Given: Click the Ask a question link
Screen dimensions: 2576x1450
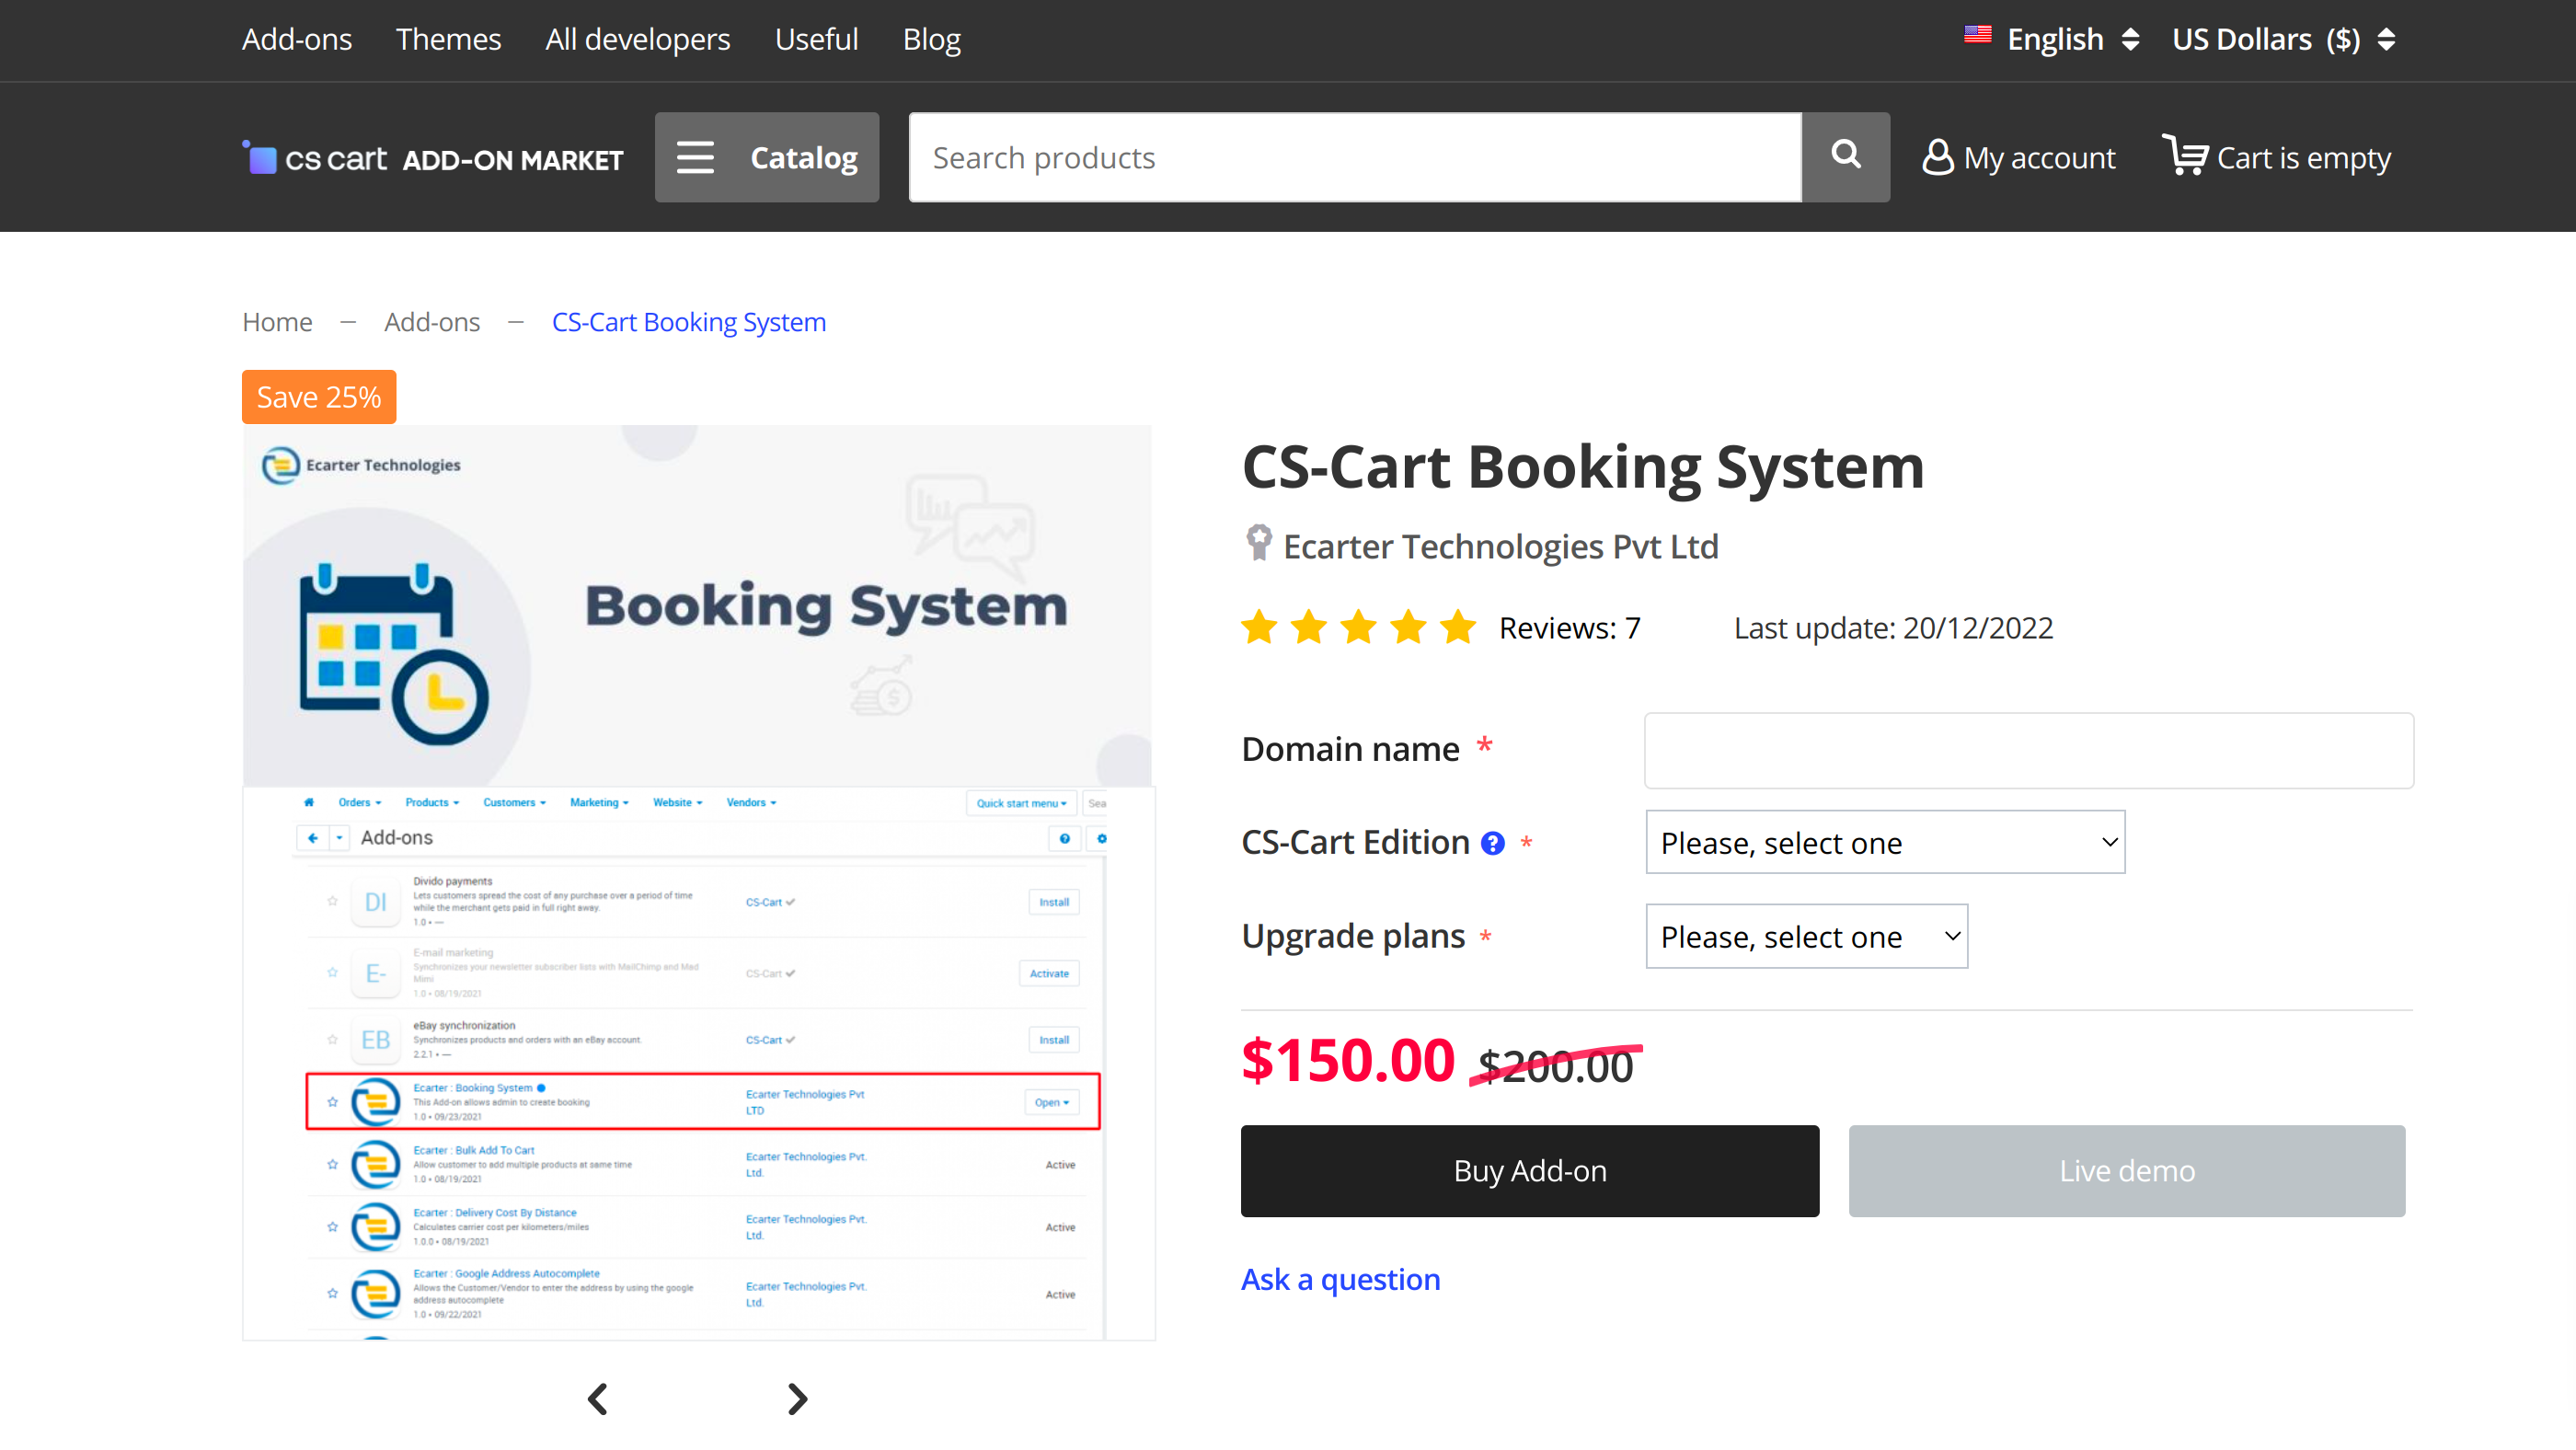Looking at the screenshot, I should pos(1341,1279).
